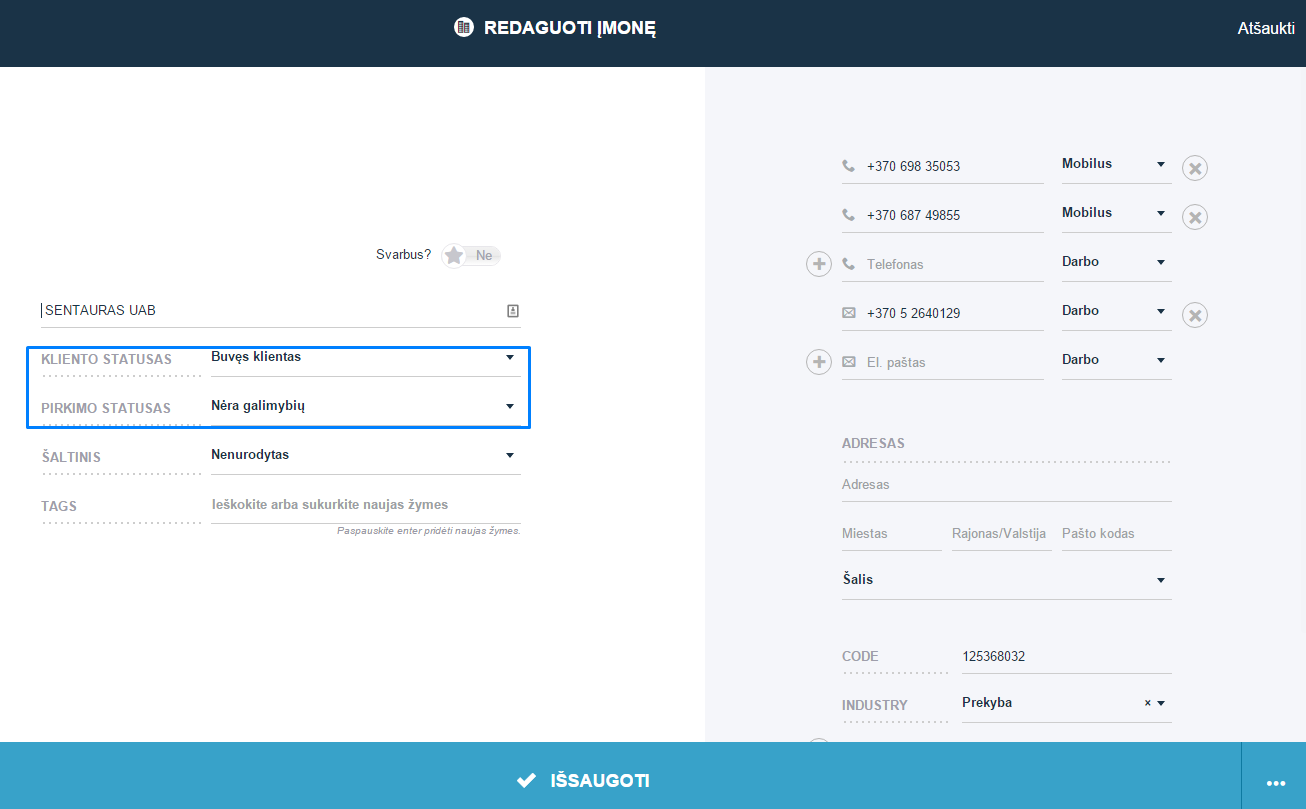
Task: Click the Tags search input field
Action: tap(366, 505)
